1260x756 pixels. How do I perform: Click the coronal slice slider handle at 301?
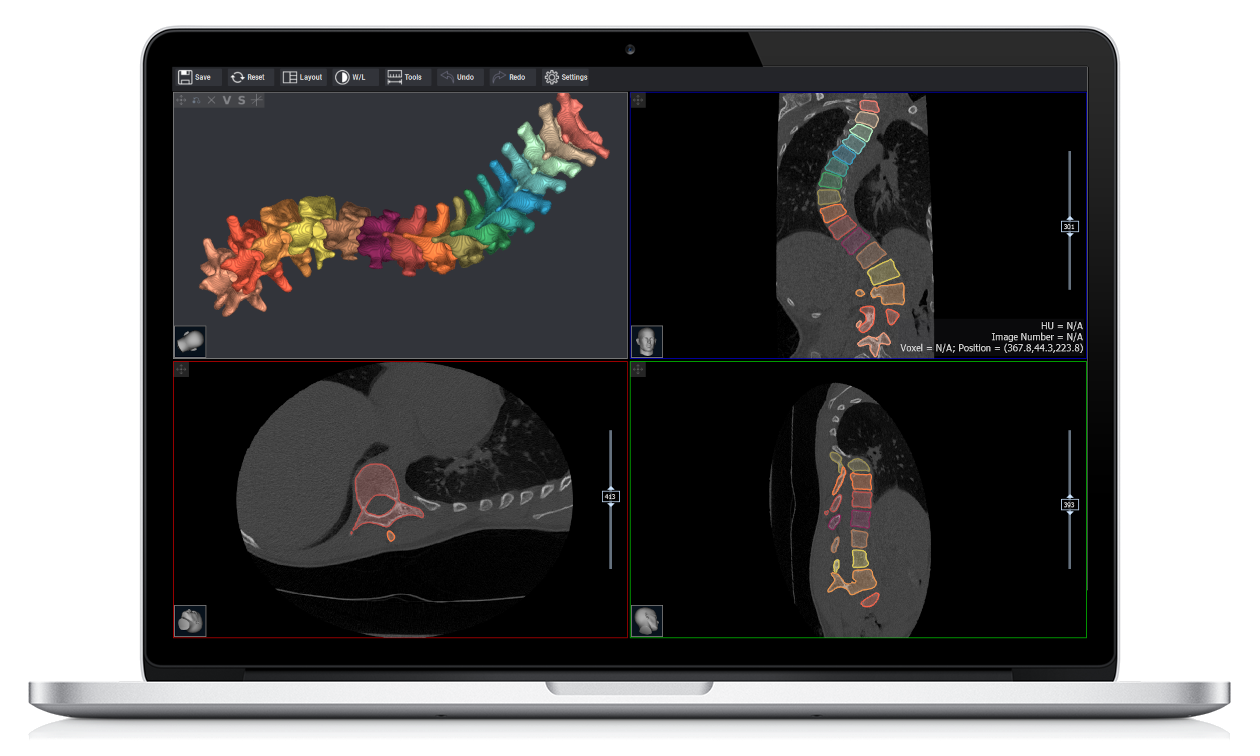pyautogui.click(x=1069, y=227)
